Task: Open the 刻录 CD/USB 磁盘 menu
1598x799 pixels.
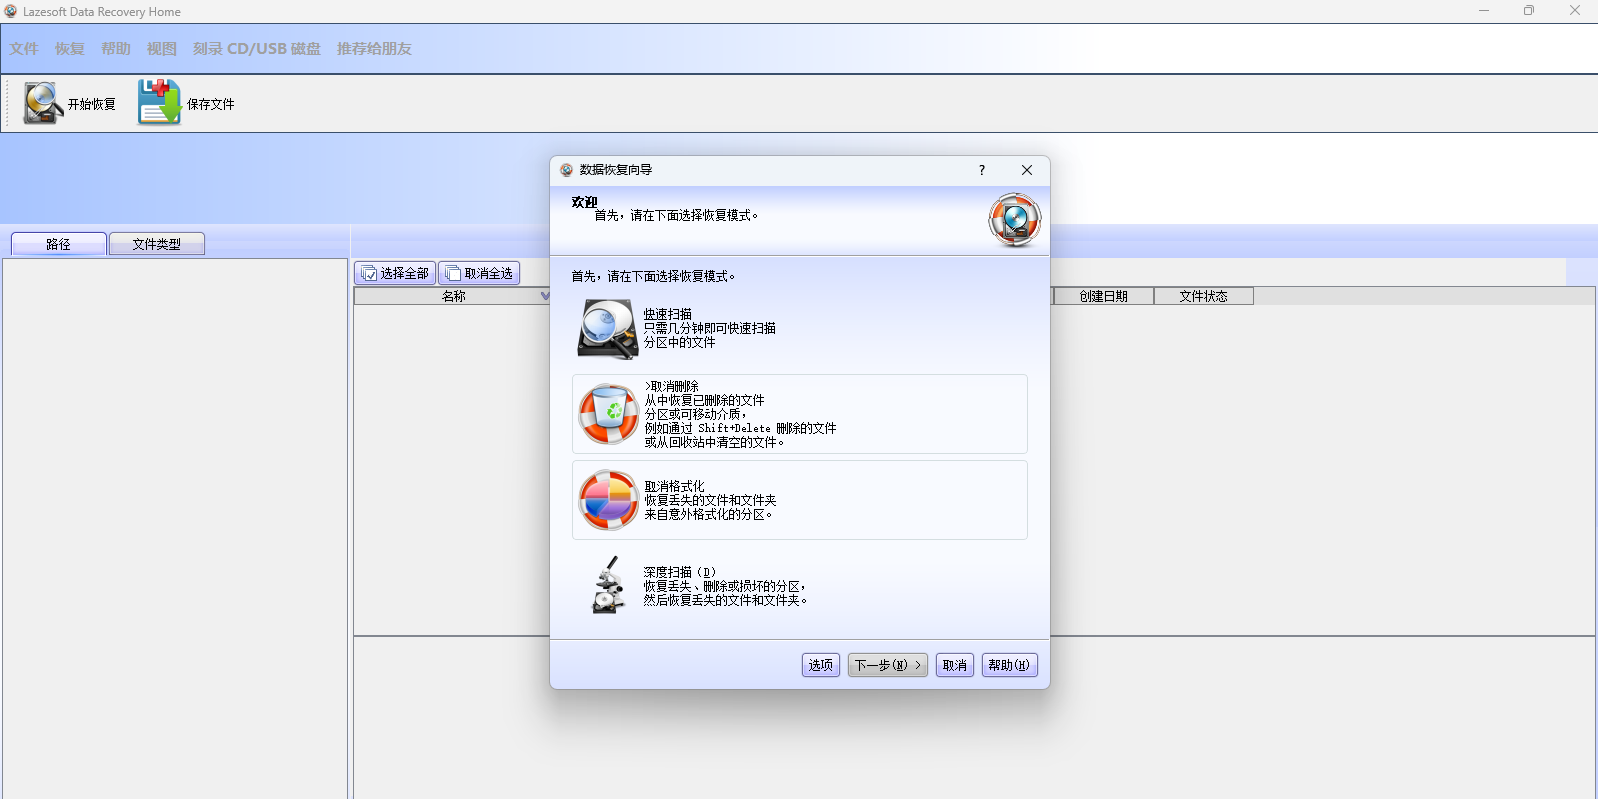Action: pos(257,49)
